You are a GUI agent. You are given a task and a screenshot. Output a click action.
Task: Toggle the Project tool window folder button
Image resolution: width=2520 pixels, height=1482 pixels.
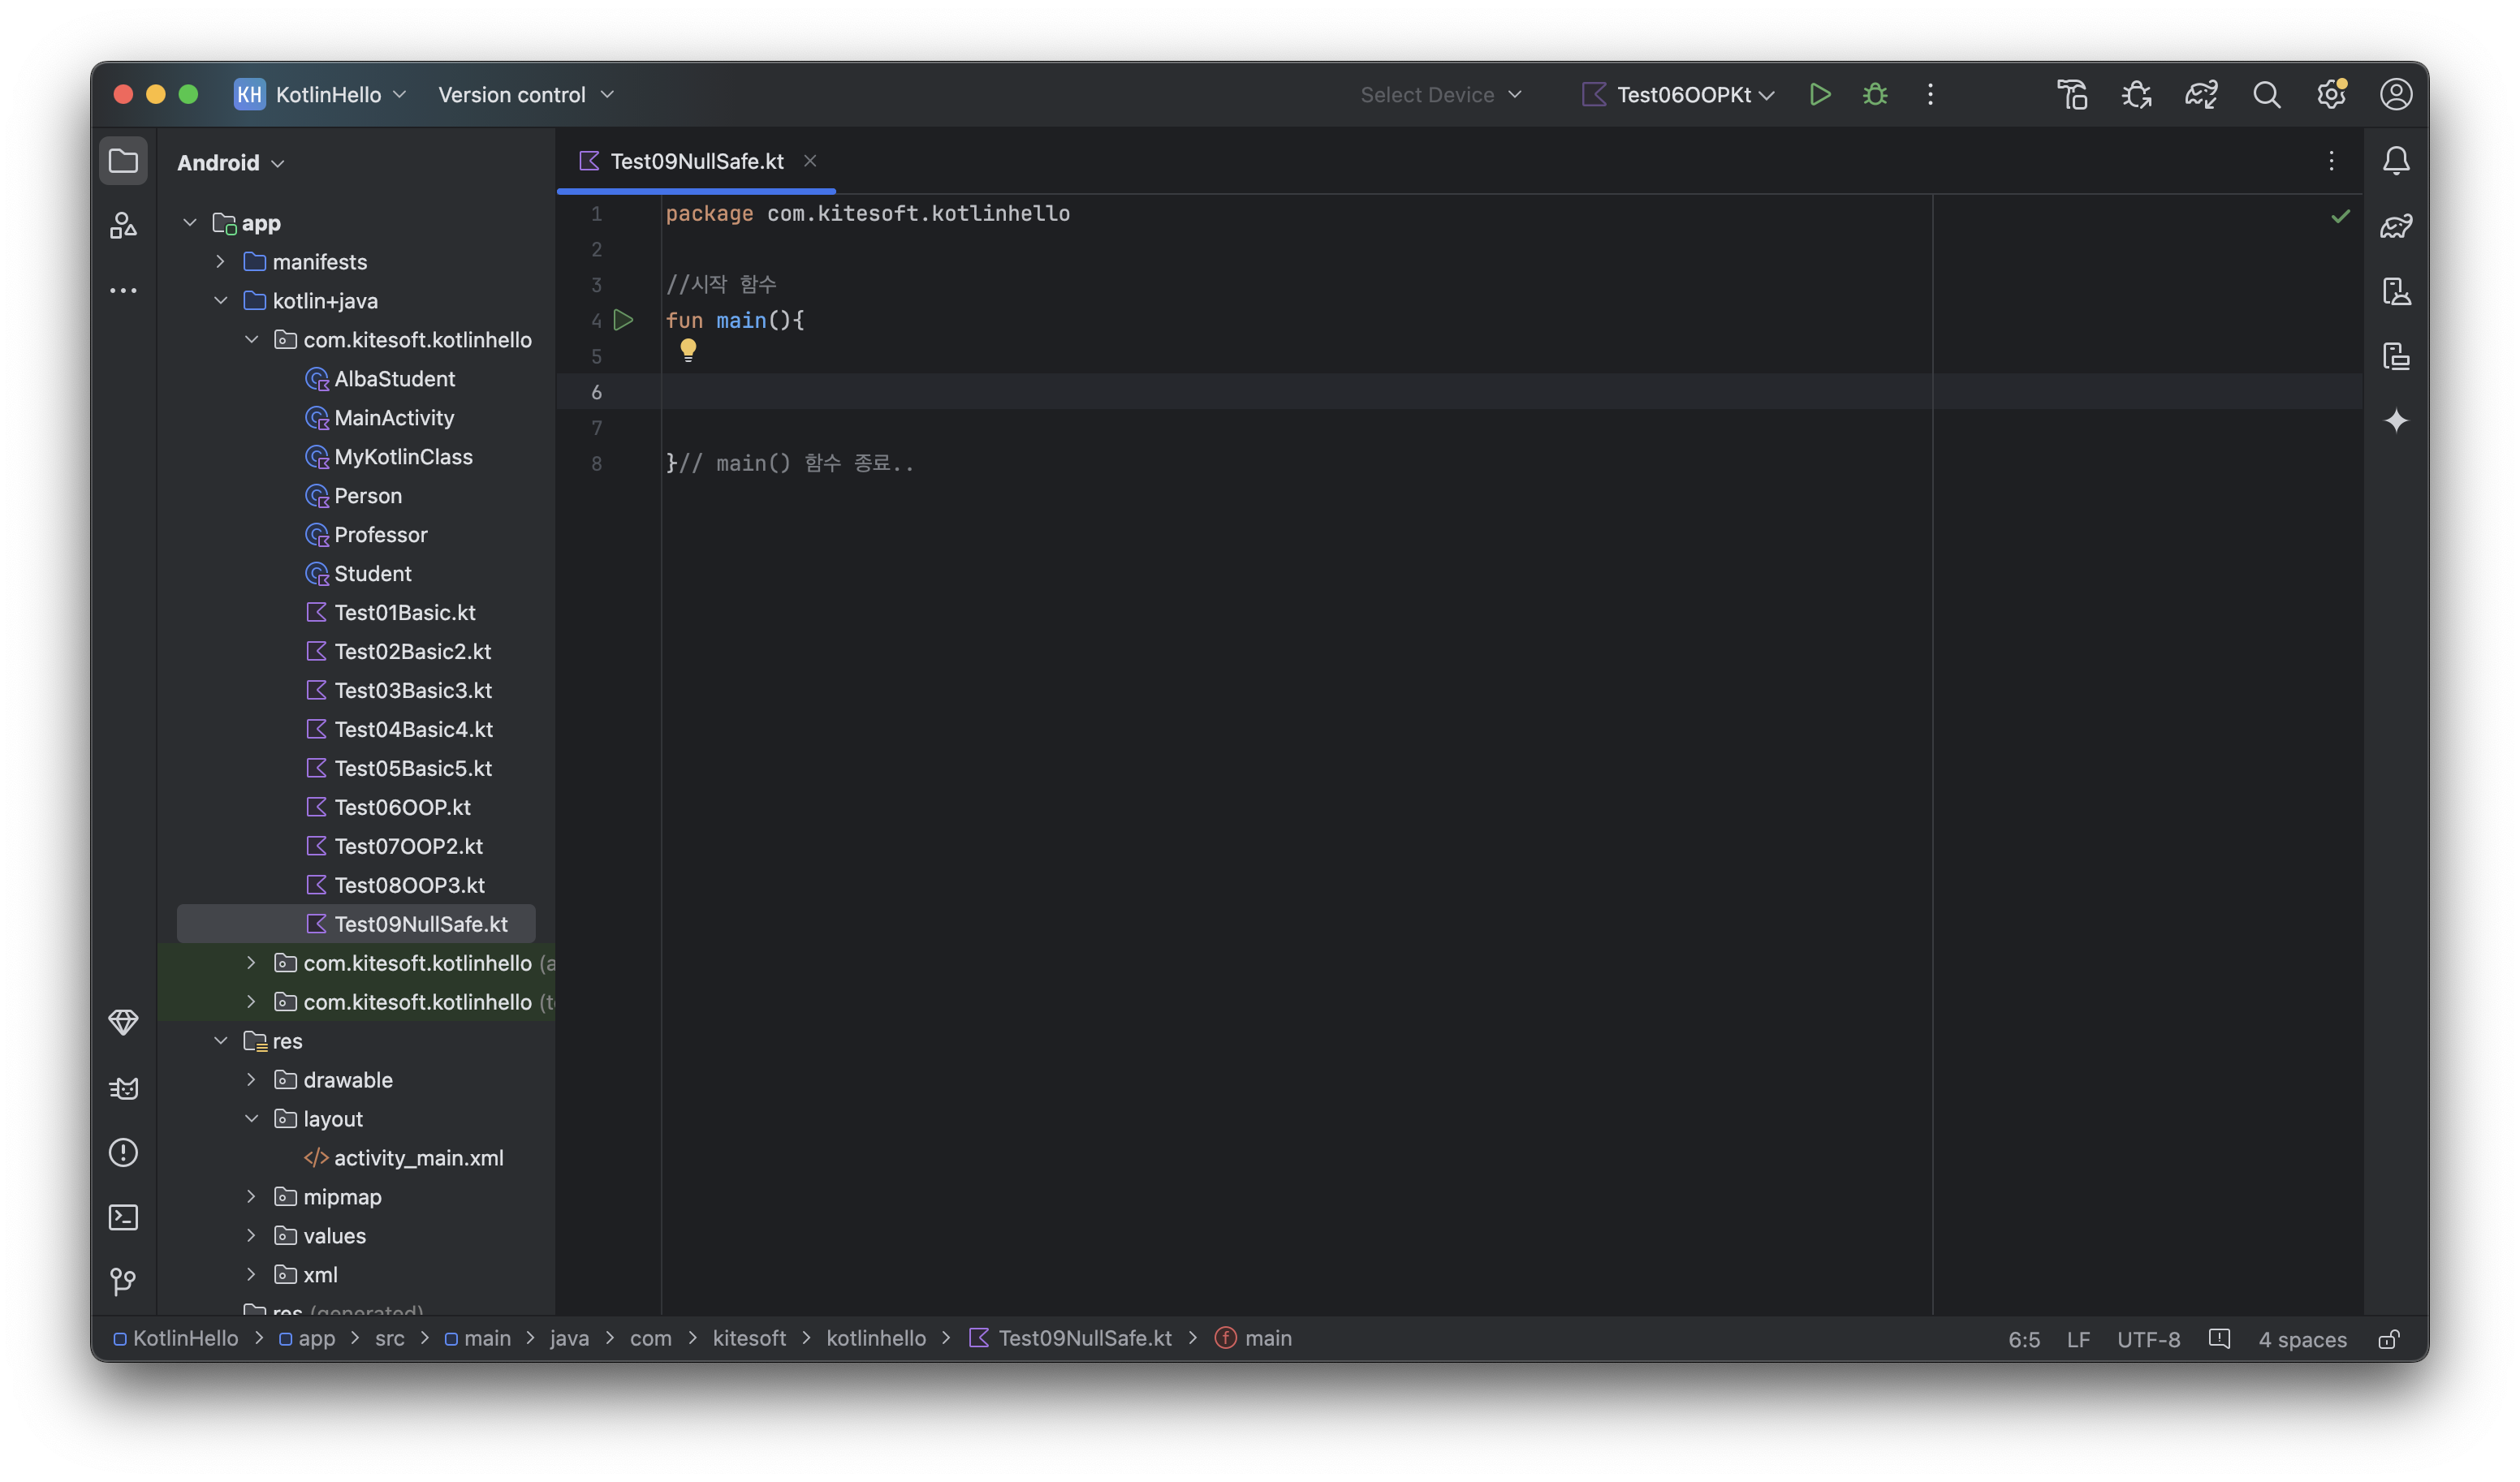(x=123, y=161)
